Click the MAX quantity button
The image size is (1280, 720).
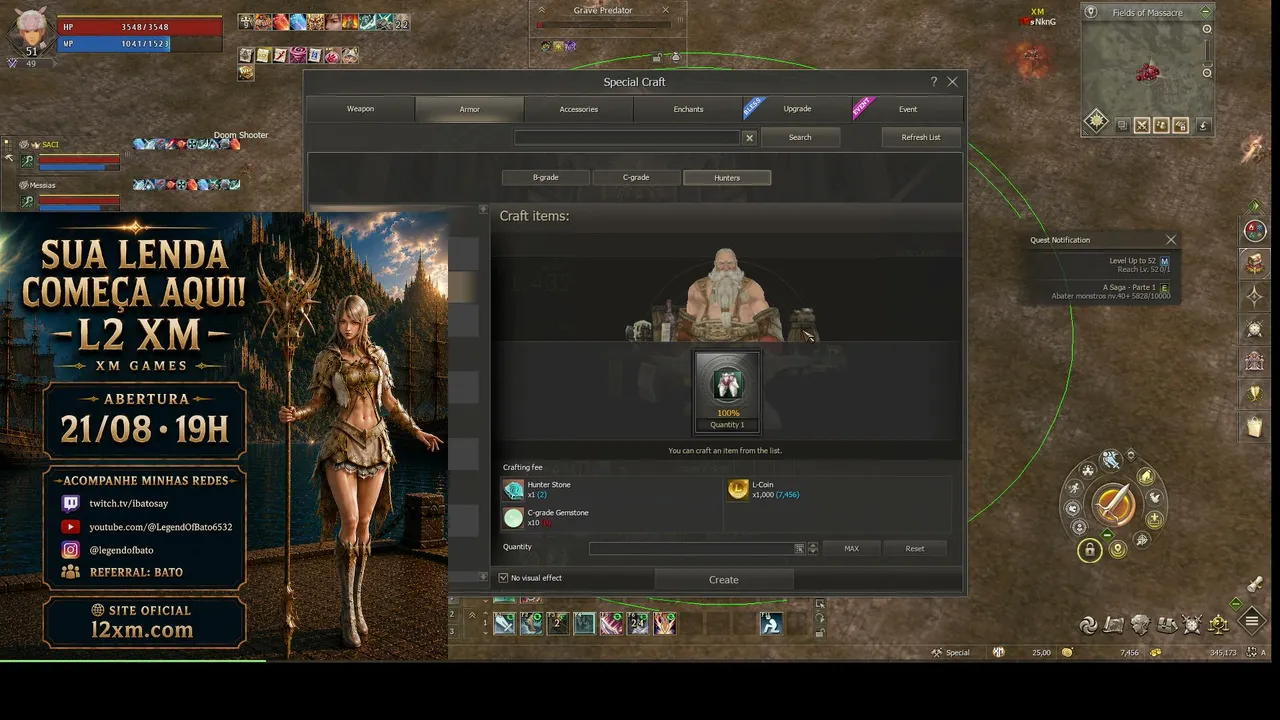(x=852, y=548)
